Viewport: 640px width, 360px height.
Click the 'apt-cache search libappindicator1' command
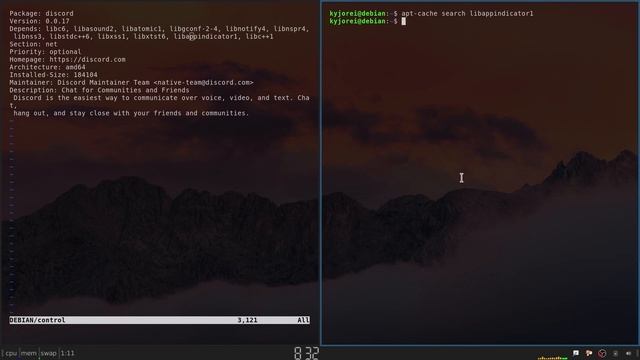(467, 13)
